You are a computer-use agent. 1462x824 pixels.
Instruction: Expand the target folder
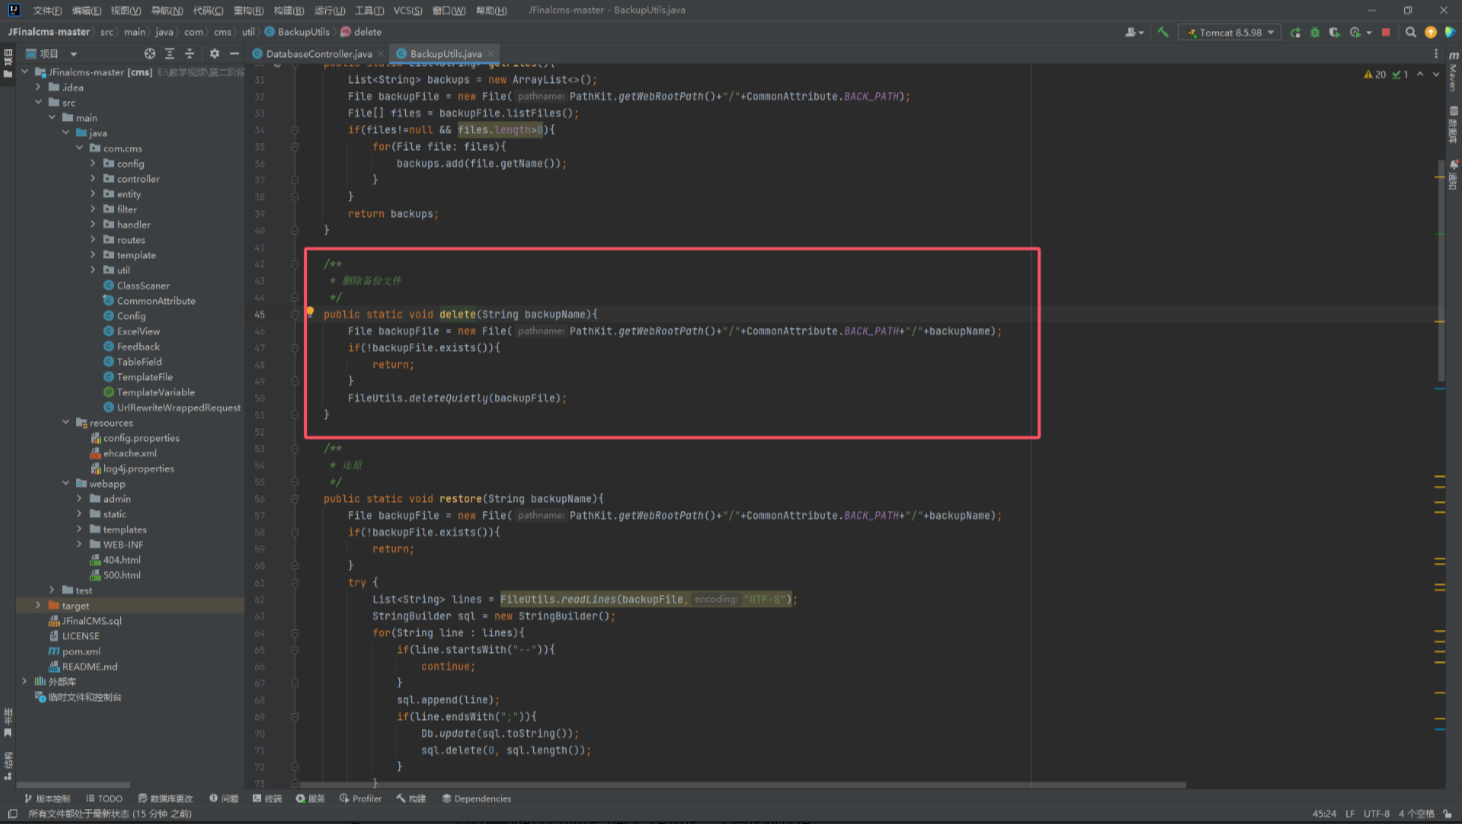[39, 605]
